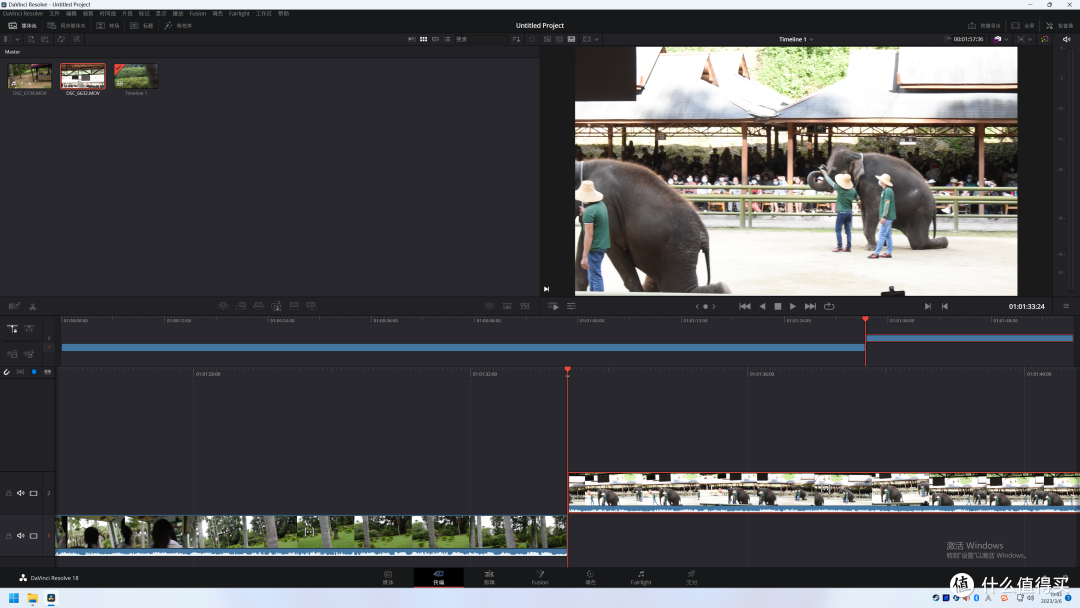This screenshot has width=1080, height=608.
Task: Mute audio with the speaker icon
Action: (x=1066, y=39)
